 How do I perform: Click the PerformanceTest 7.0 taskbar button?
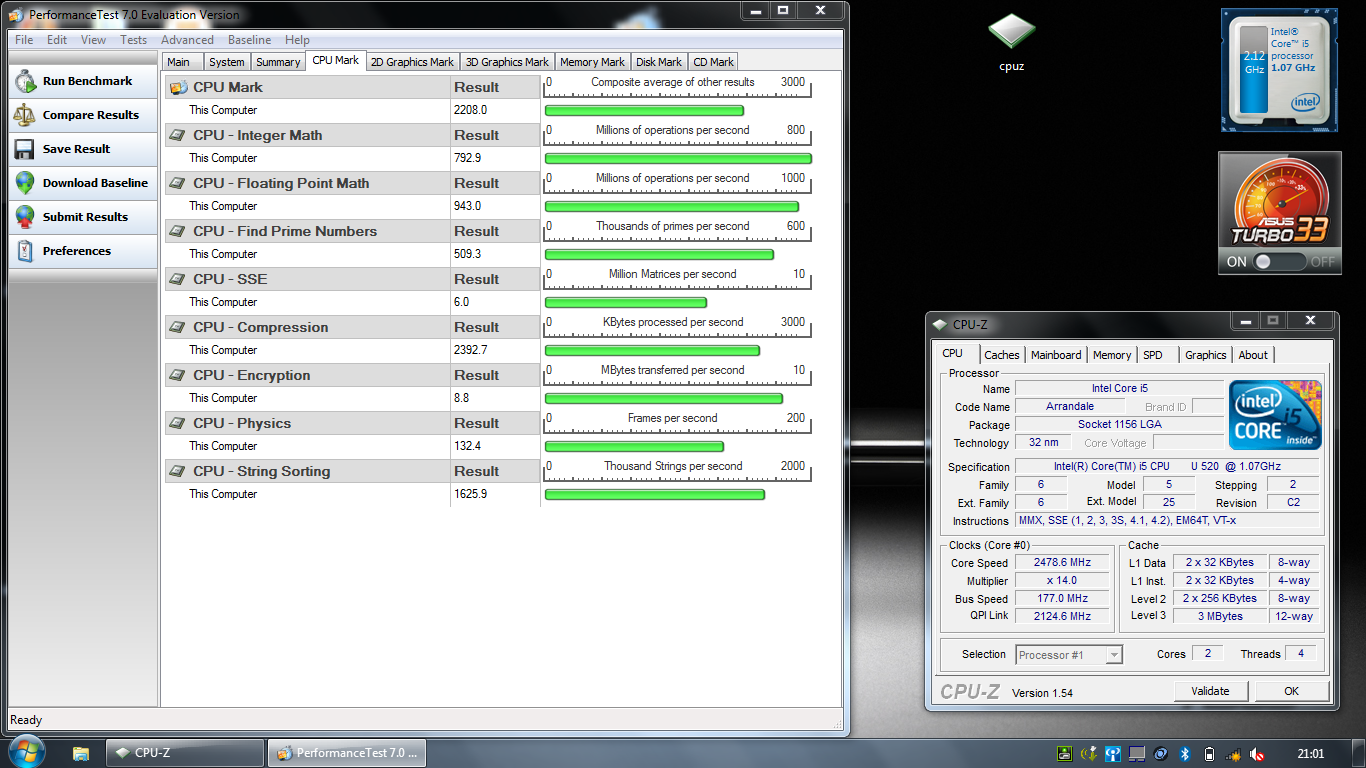(349, 753)
